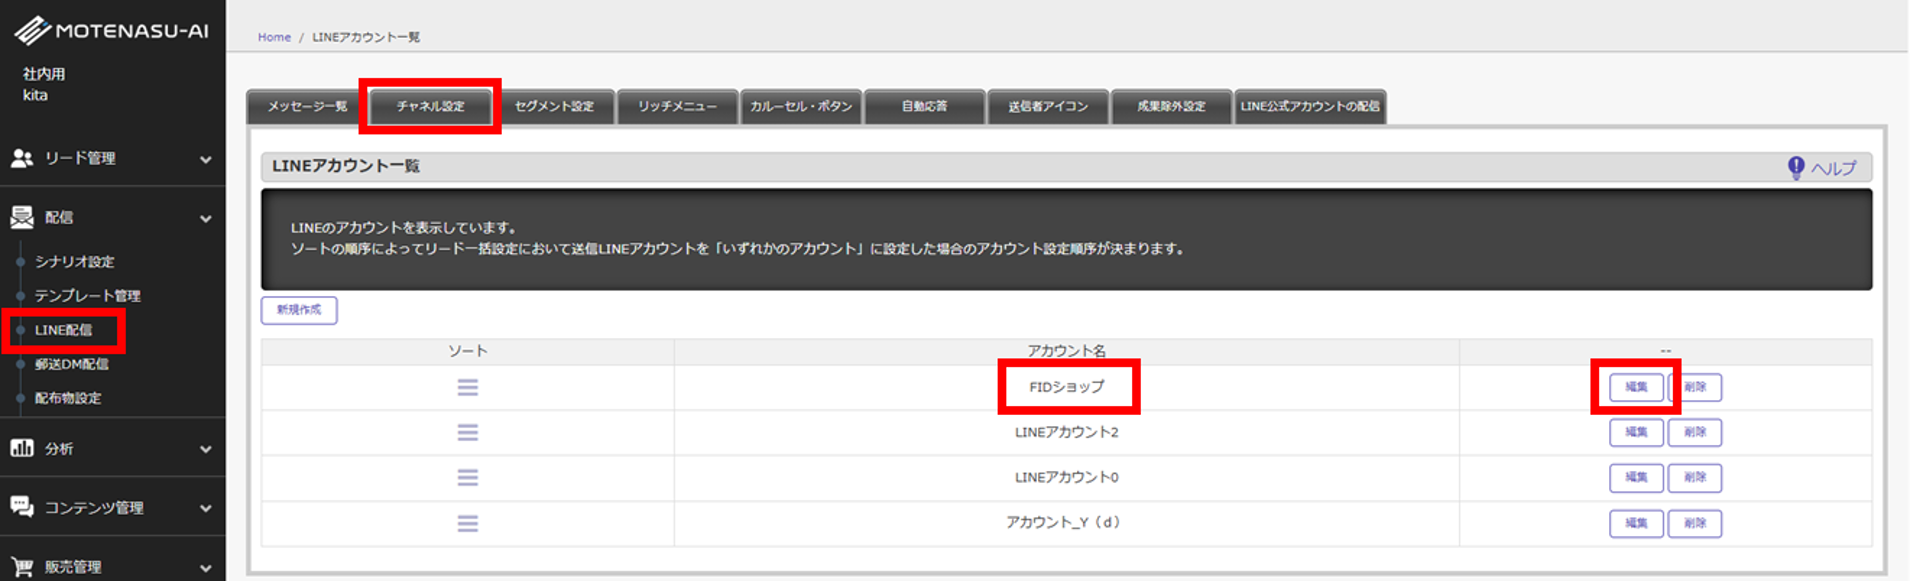Delete the LINEアカウント2 account
Image resolution: width=1910 pixels, height=581 pixels.
click(1694, 432)
